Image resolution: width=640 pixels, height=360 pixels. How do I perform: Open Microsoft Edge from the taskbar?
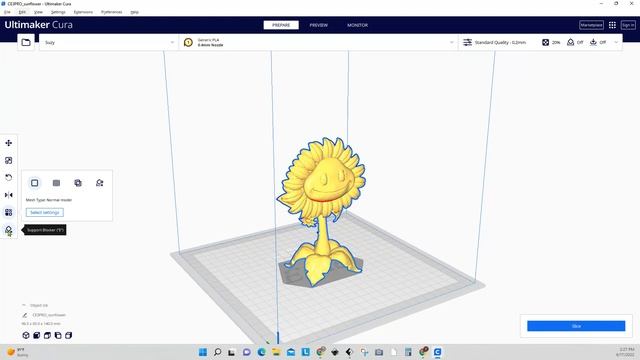[262, 352]
